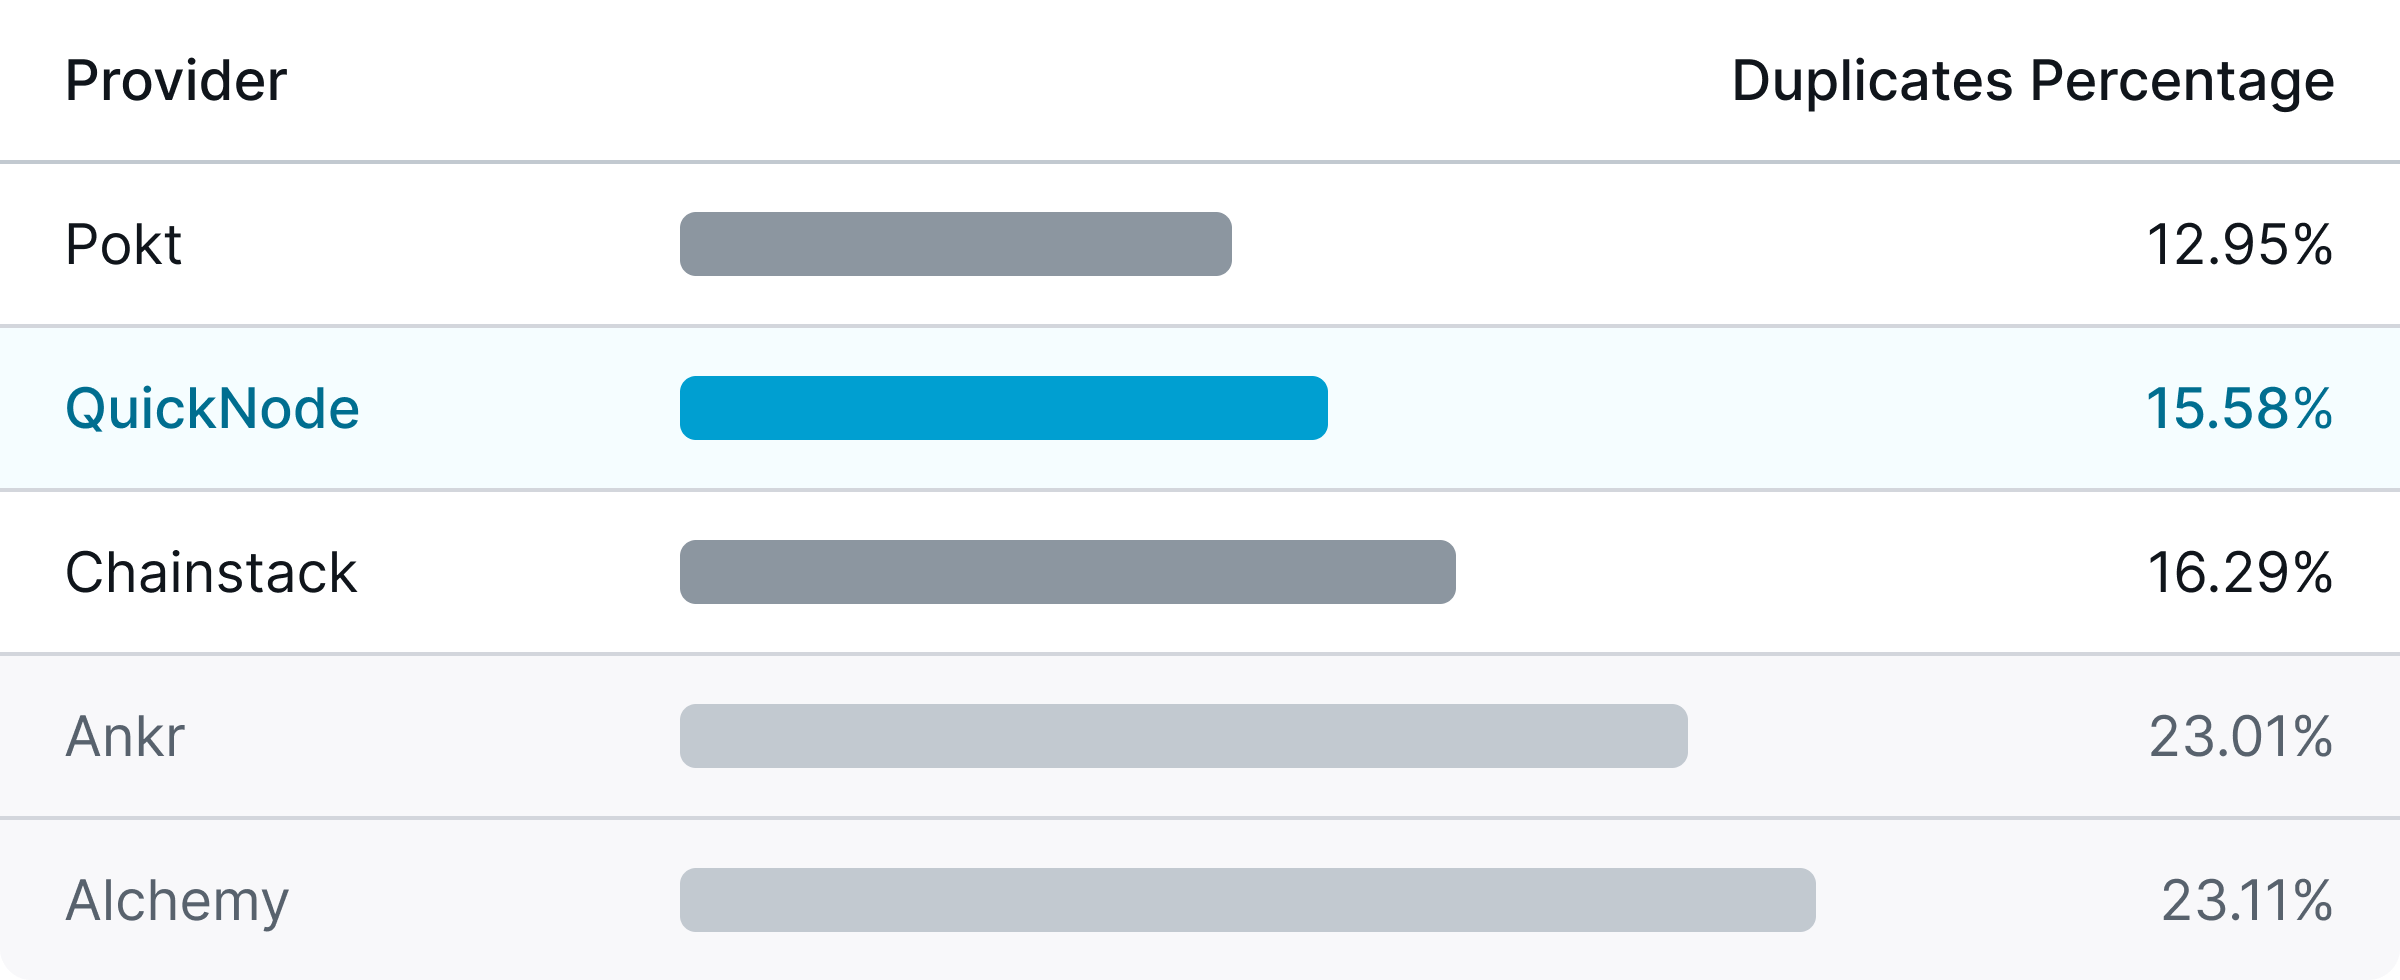2400x980 pixels.
Task: Click the 23.01% value for Ankr
Action: [x=2241, y=736]
